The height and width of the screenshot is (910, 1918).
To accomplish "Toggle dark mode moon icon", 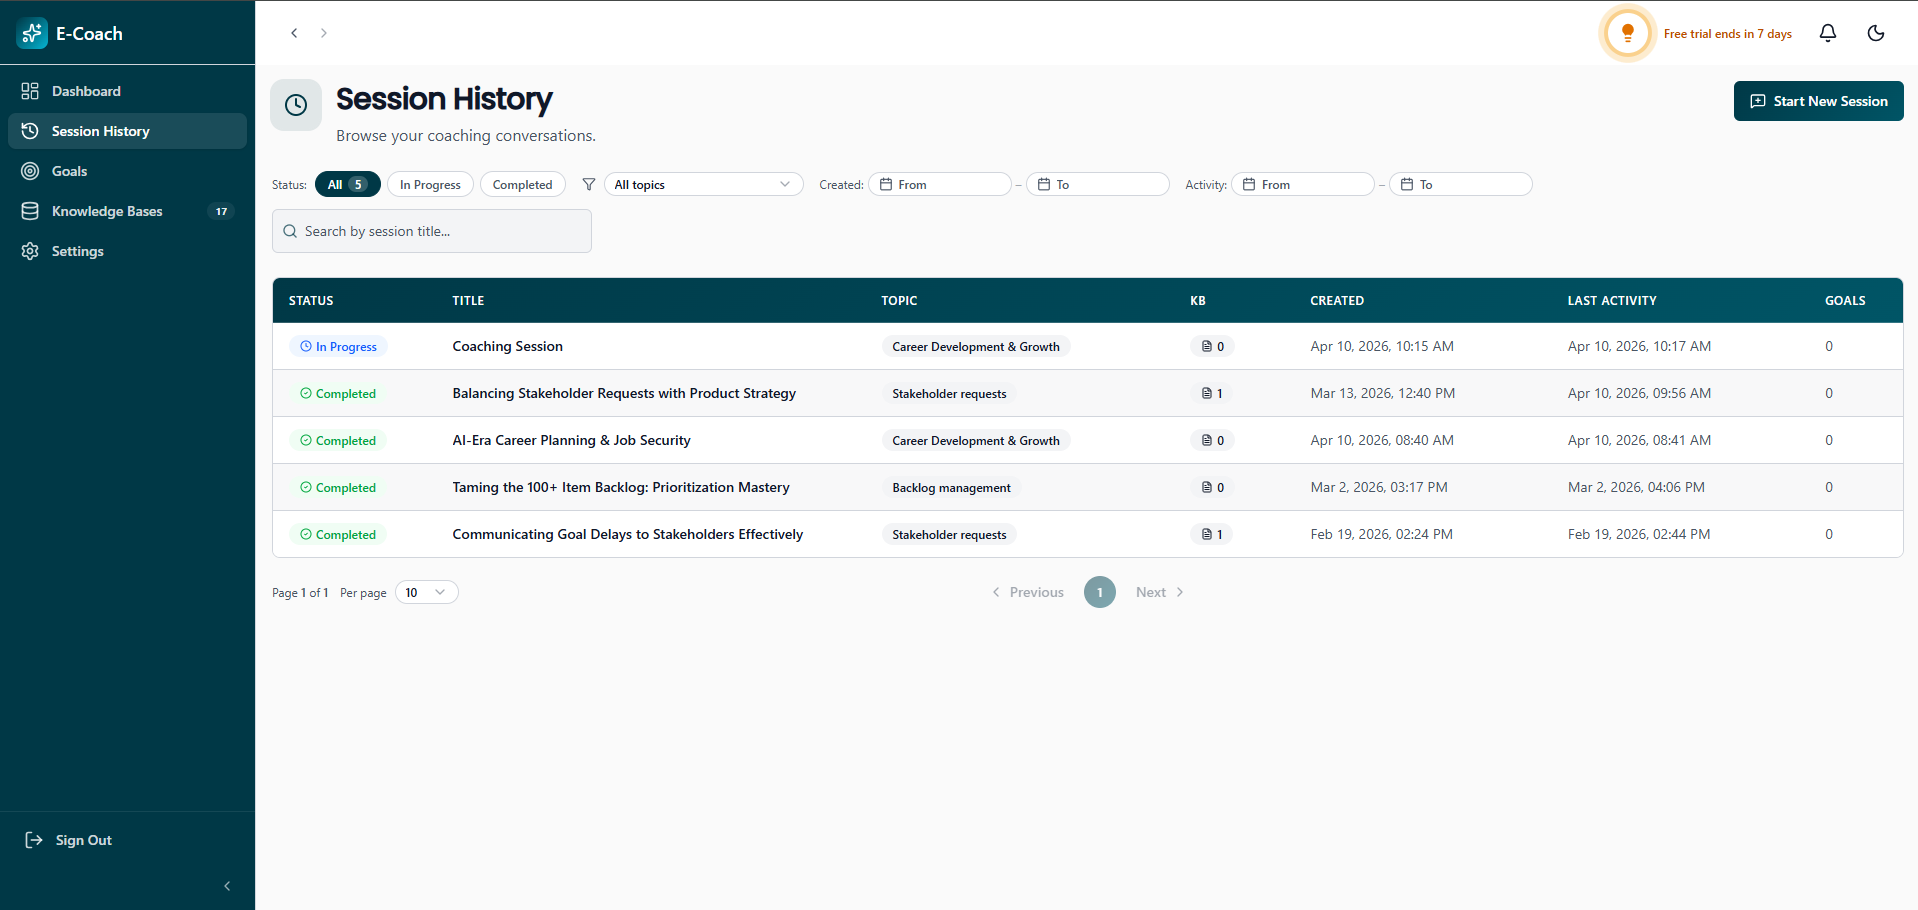I will tap(1876, 33).
